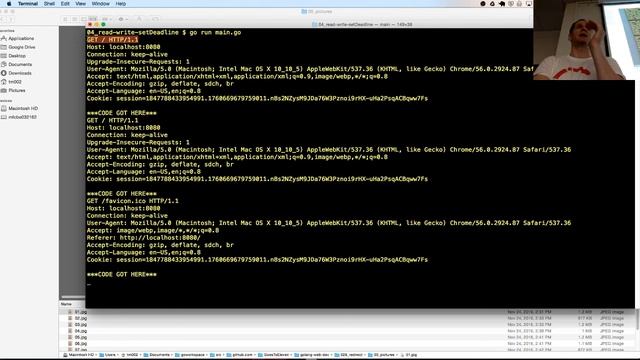Open the Window menu
The image size is (640, 360).
pyautogui.click(x=100, y=4)
